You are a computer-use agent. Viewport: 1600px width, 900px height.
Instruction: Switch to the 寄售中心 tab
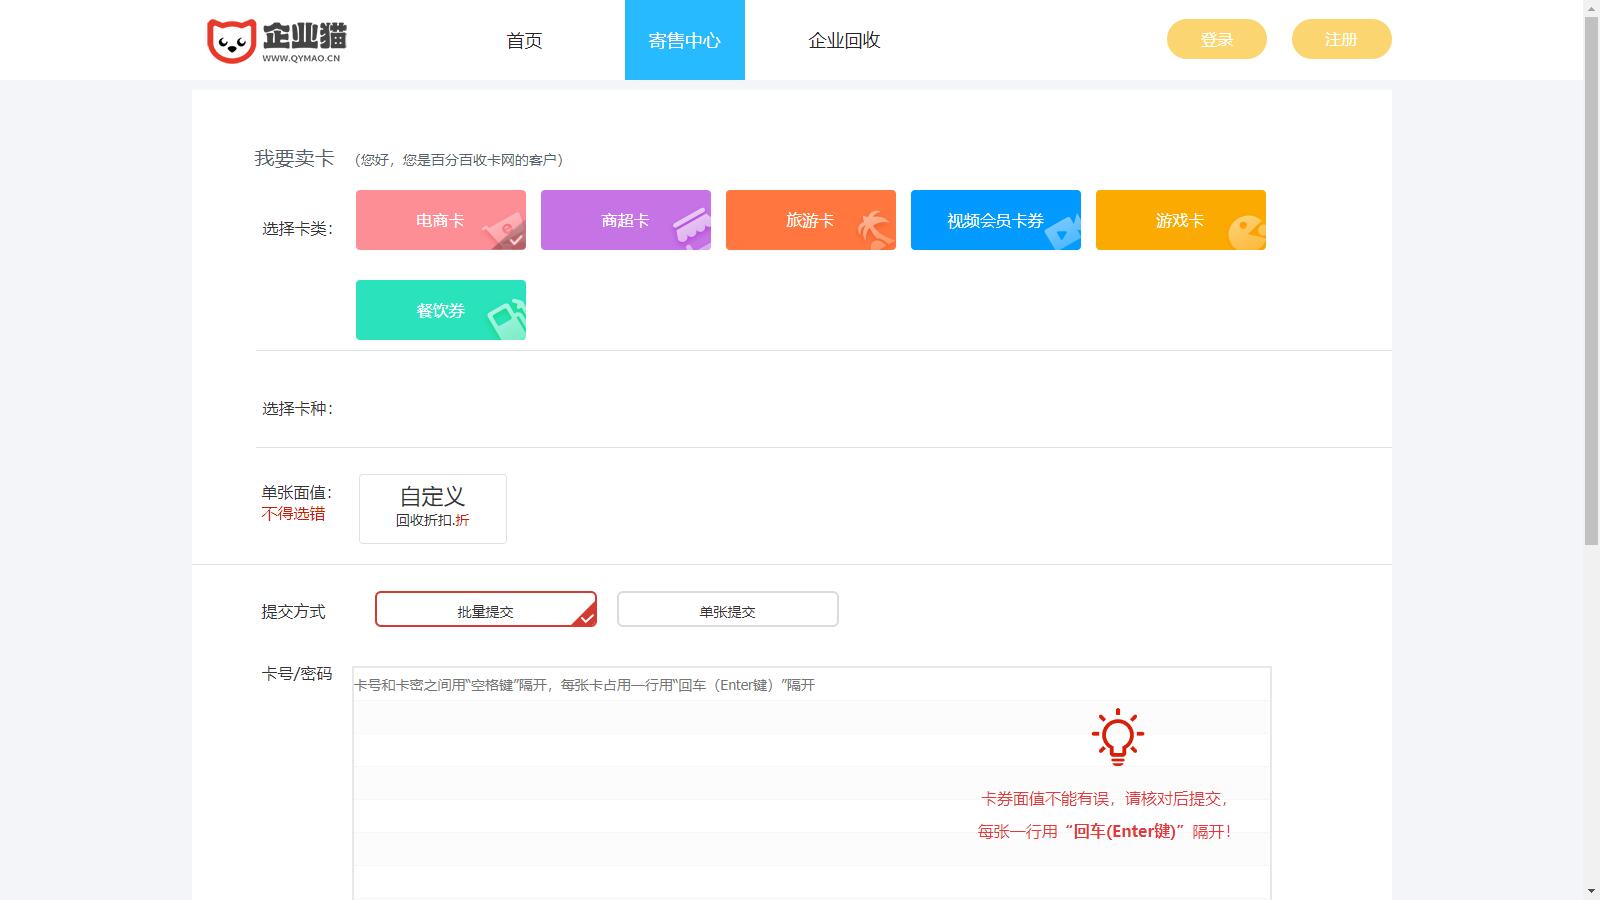click(x=684, y=40)
